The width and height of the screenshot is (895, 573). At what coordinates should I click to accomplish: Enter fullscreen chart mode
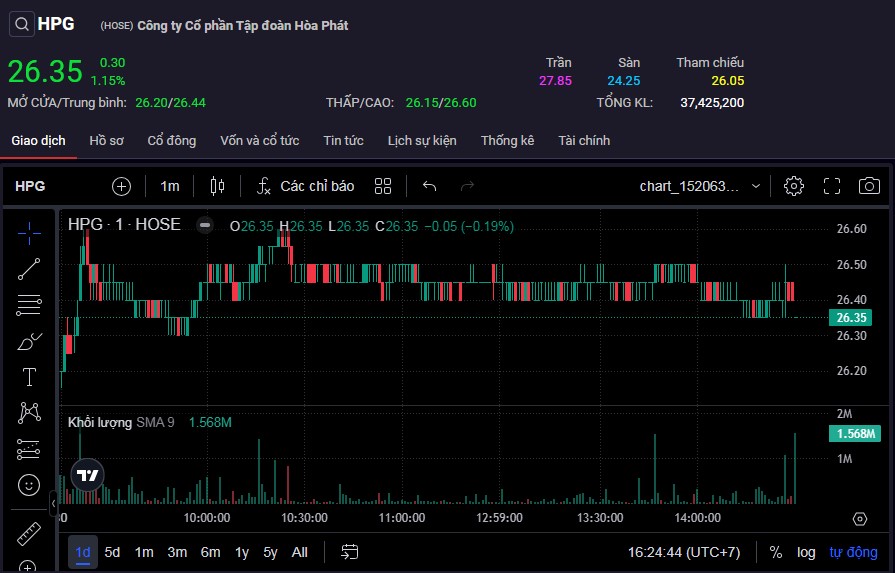[x=832, y=186]
